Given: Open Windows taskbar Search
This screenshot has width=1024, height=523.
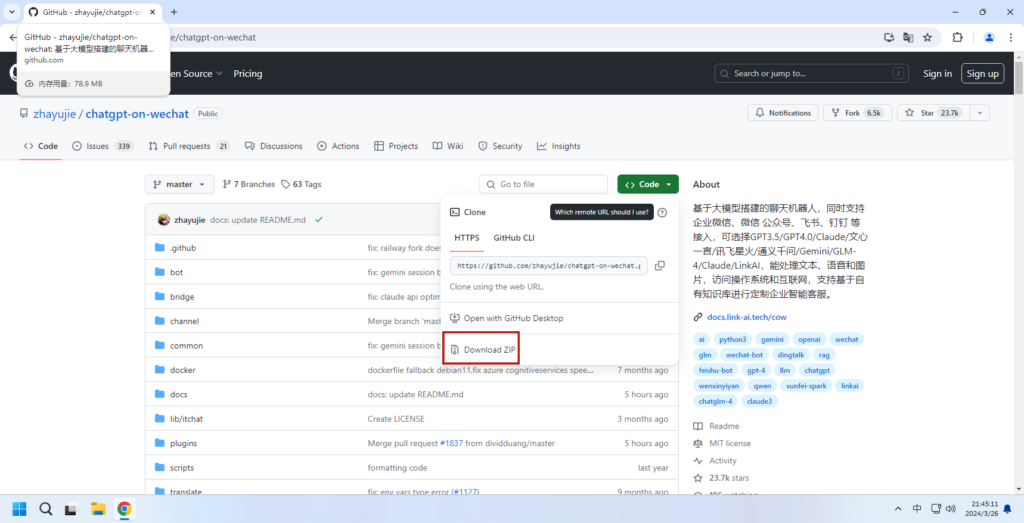Looking at the screenshot, I should coord(46,509).
